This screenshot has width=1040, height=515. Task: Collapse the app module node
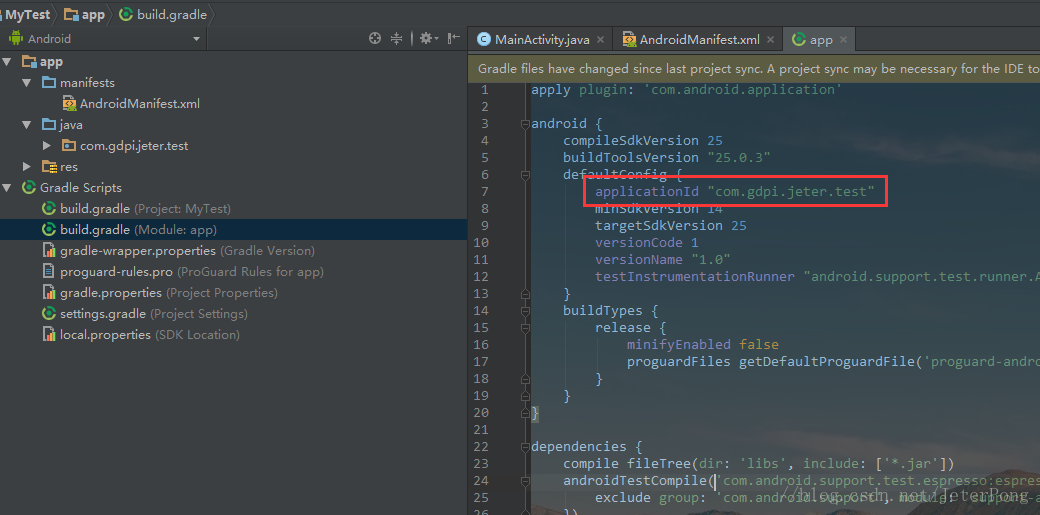point(7,62)
